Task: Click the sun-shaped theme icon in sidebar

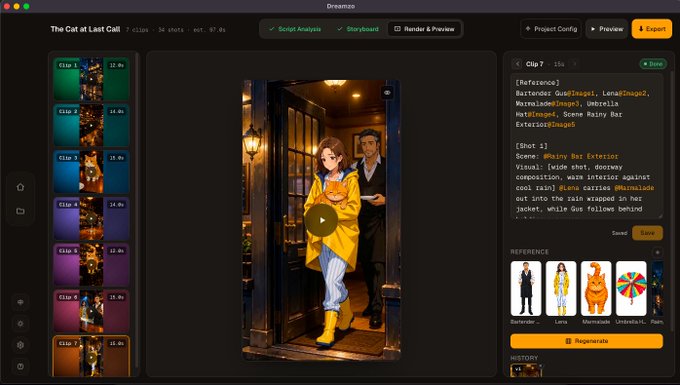Action: pos(20,323)
